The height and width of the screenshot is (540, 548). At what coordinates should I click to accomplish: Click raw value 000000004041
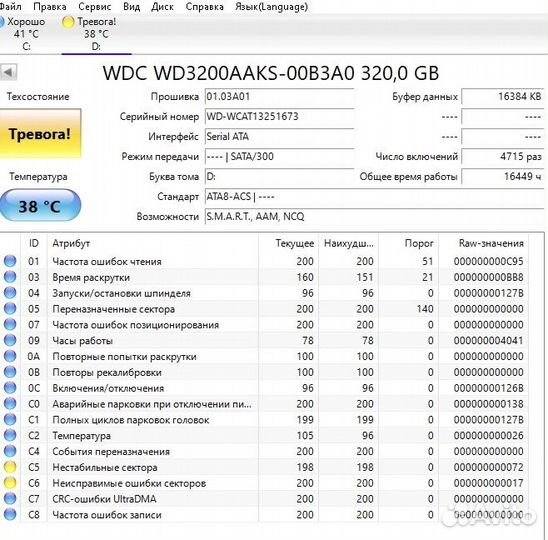click(488, 340)
